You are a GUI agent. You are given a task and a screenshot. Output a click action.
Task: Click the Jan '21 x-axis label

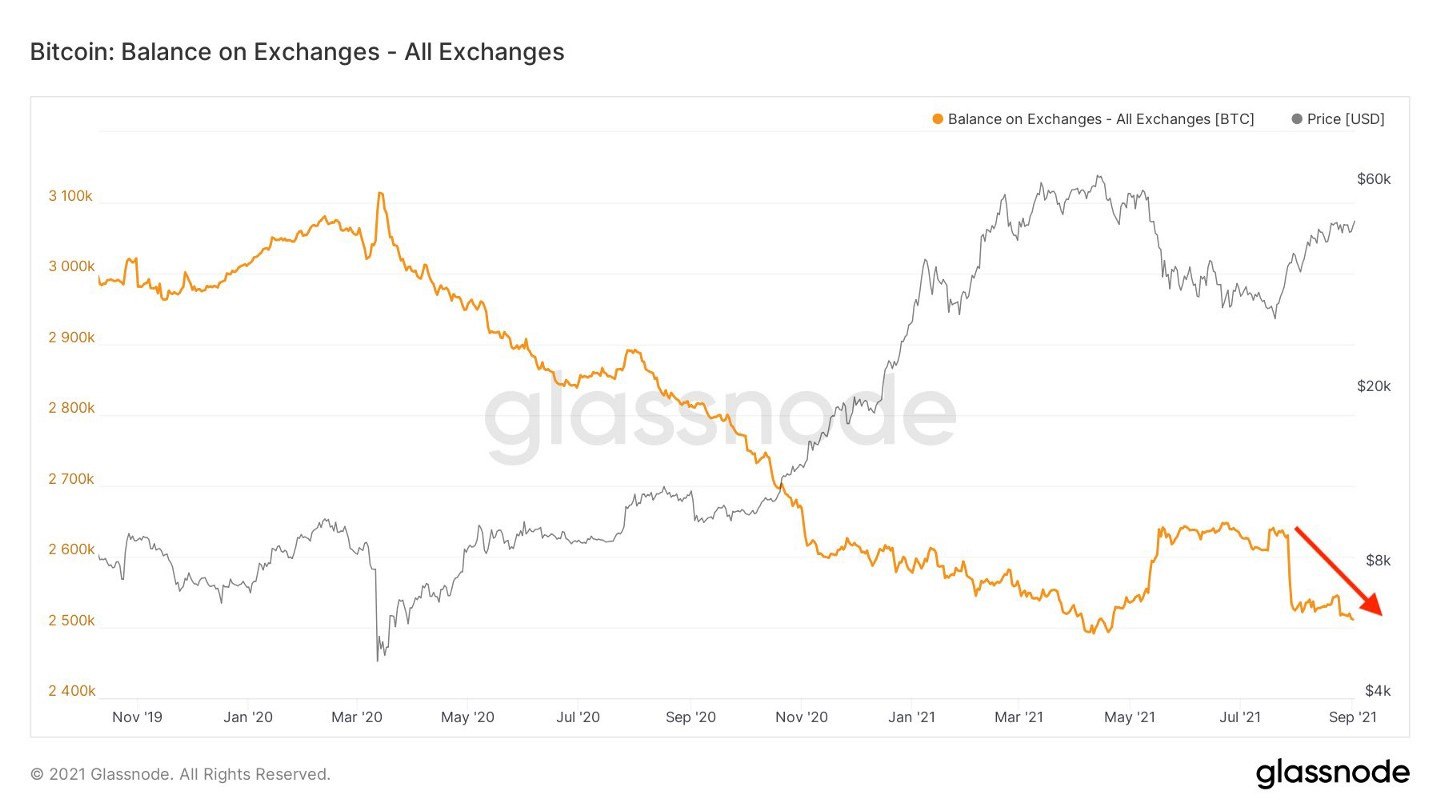[x=912, y=718]
